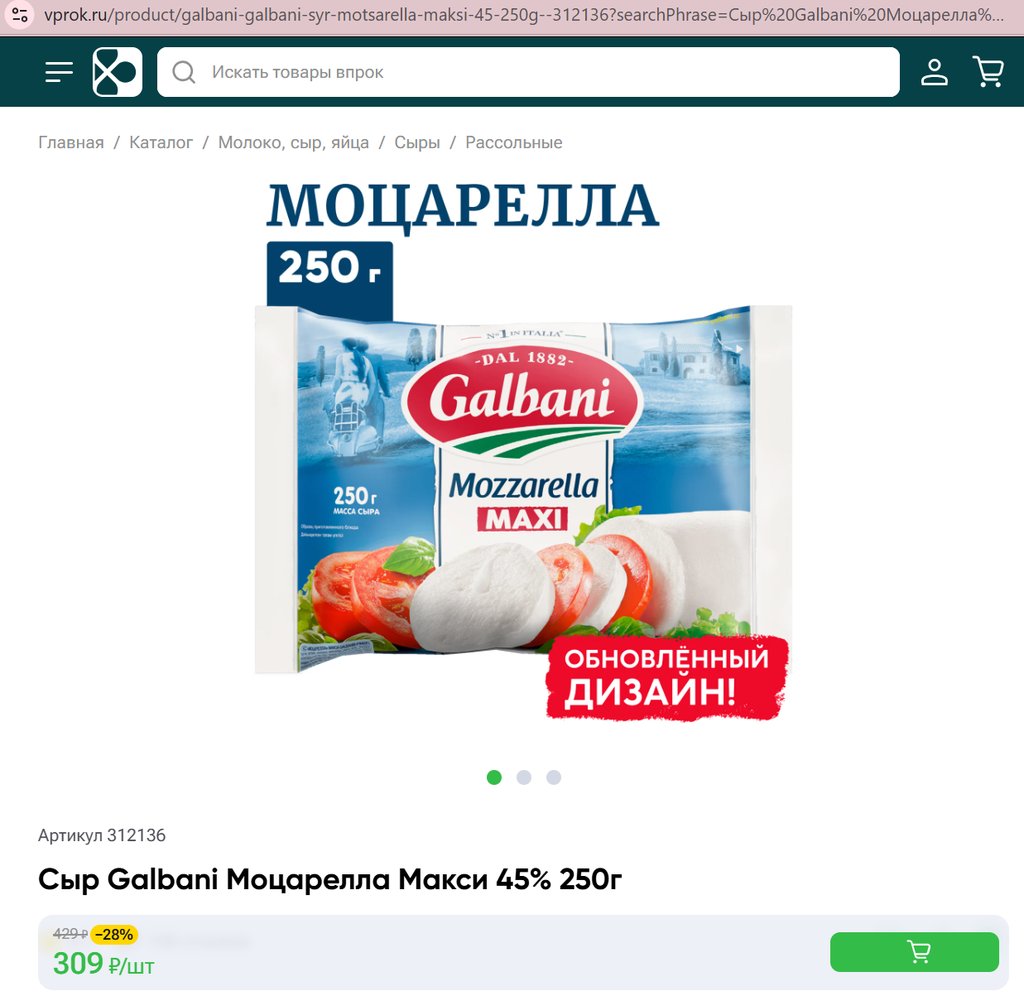Add the mozzarella to cart with green button

[x=914, y=952]
